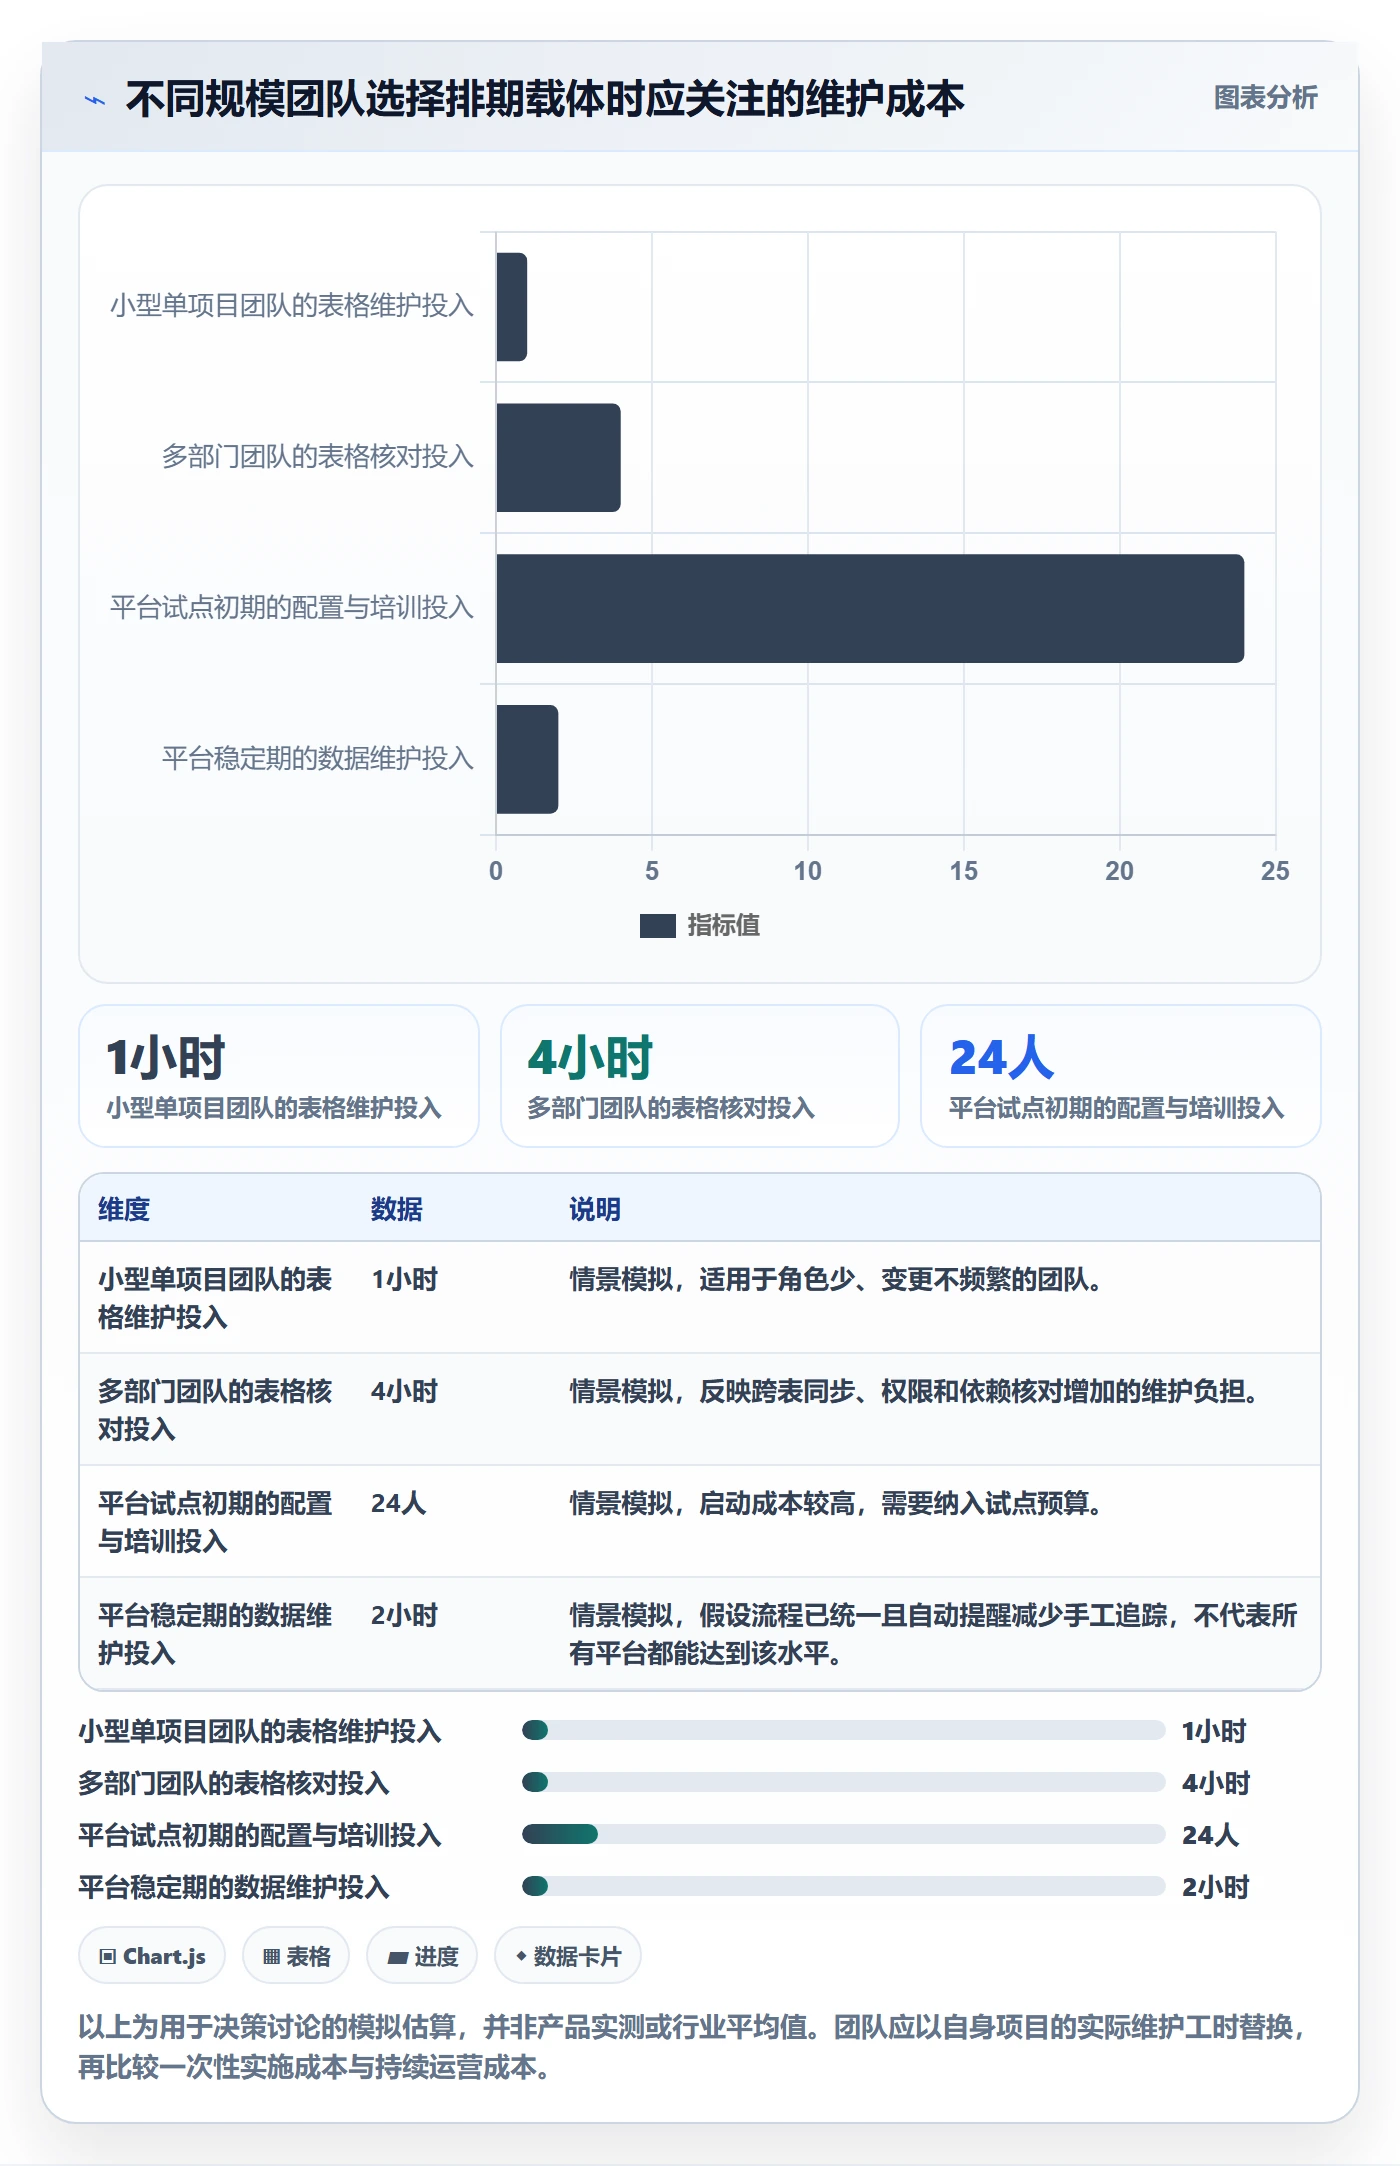
Task: Click the lightning icon beside the title
Action: 95,100
